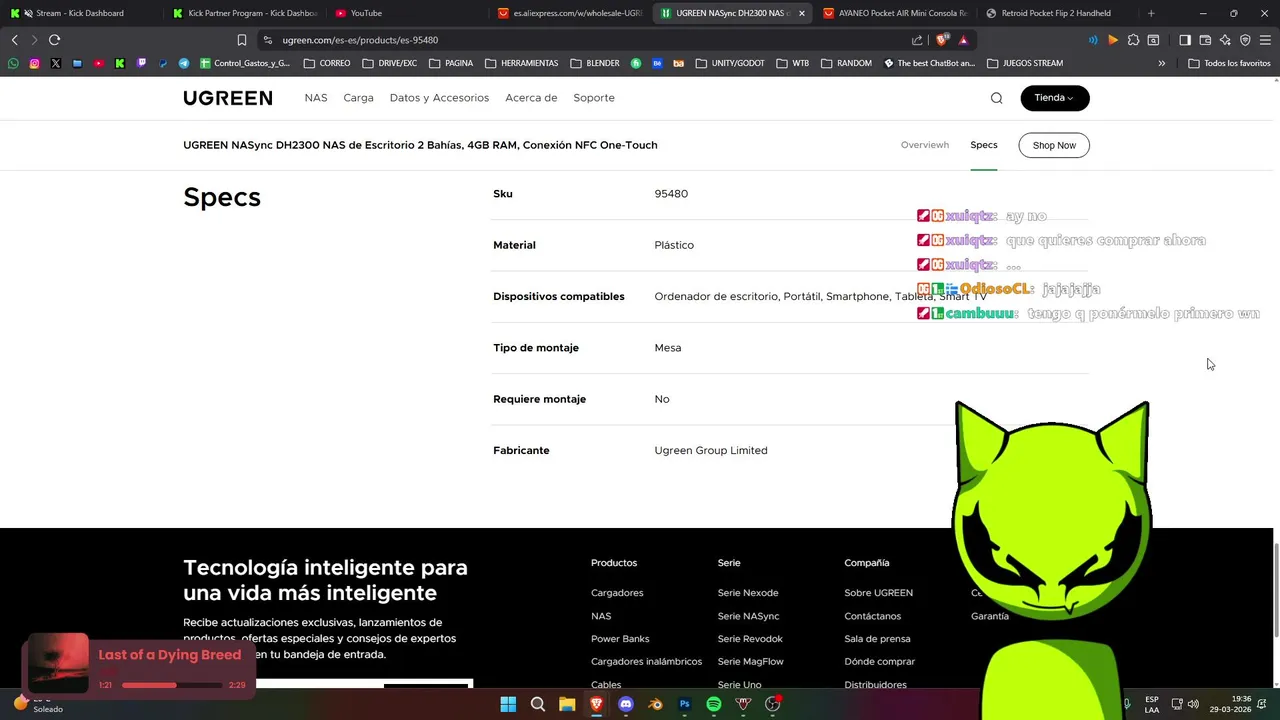Open the site search magnifier
The height and width of the screenshot is (720, 1280).
coord(996,98)
